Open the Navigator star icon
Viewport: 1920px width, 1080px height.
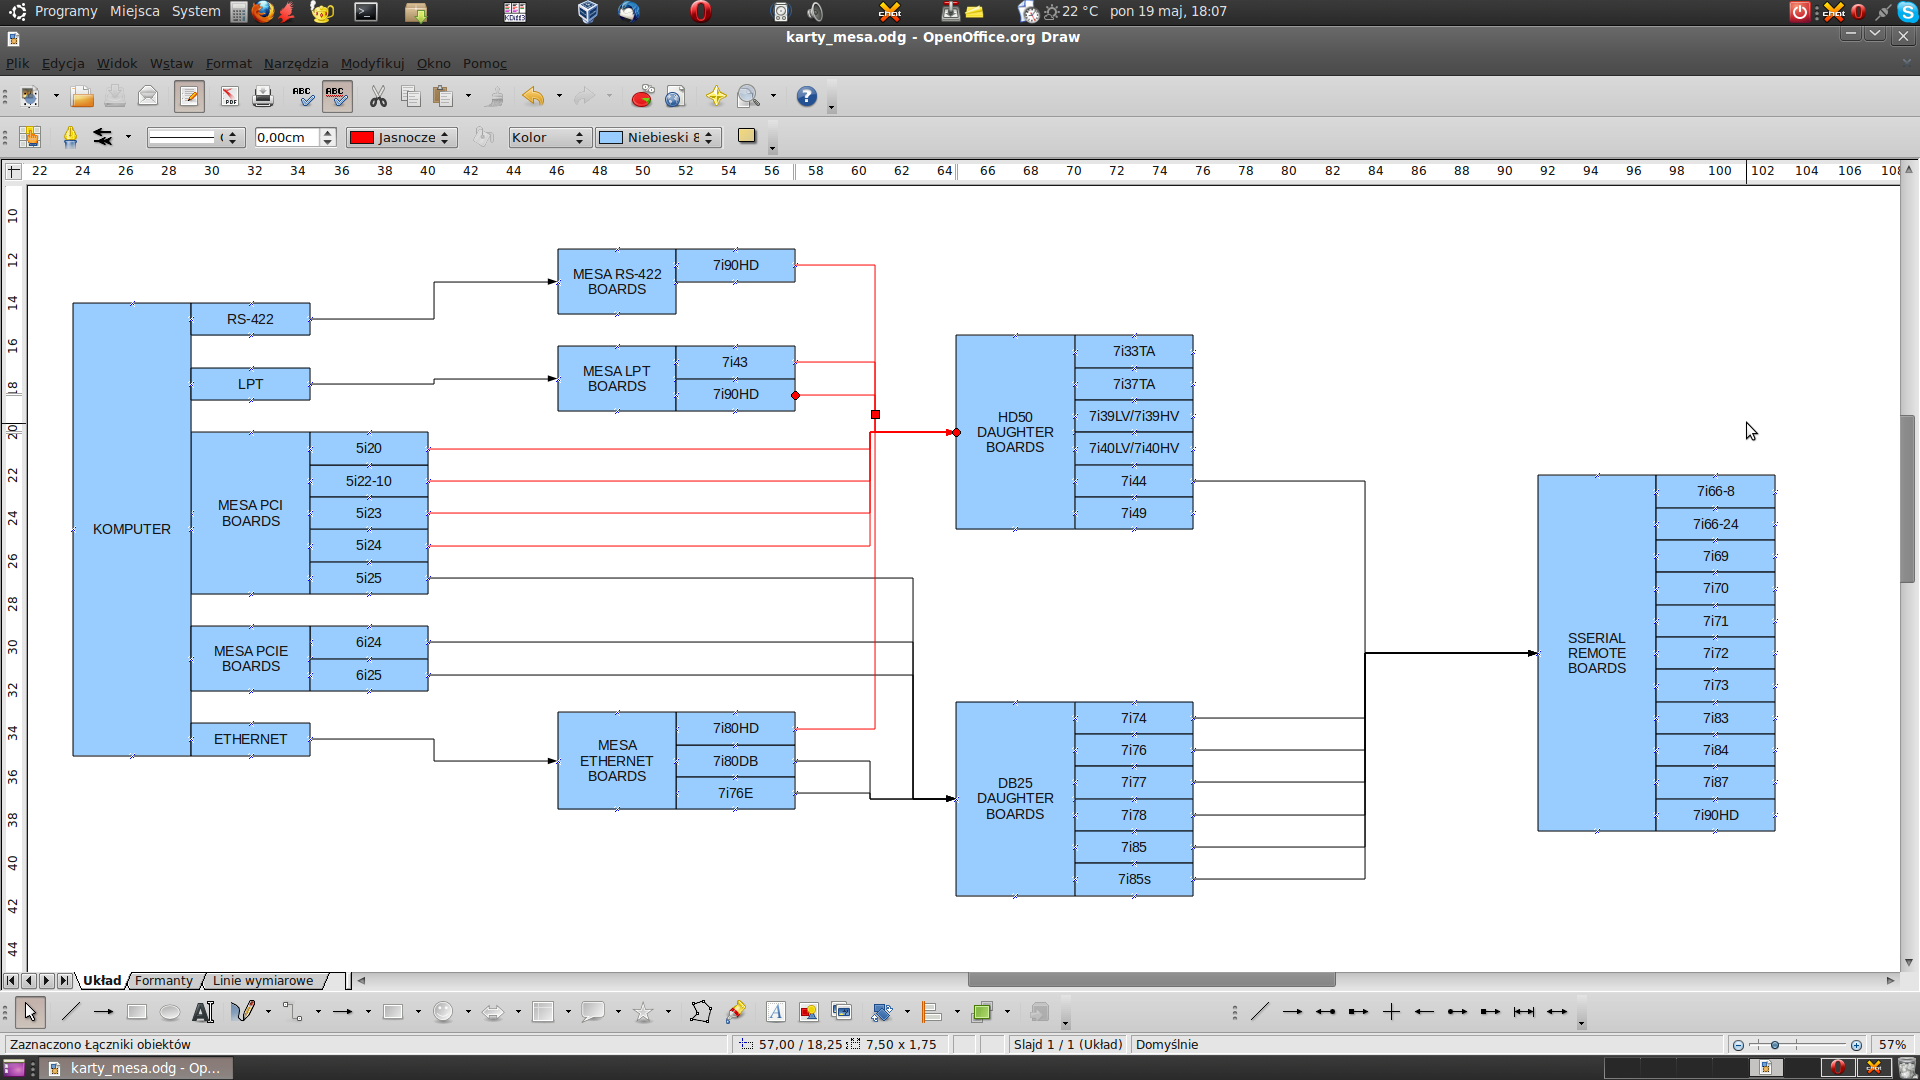pyautogui.click(x=716, y=96)
